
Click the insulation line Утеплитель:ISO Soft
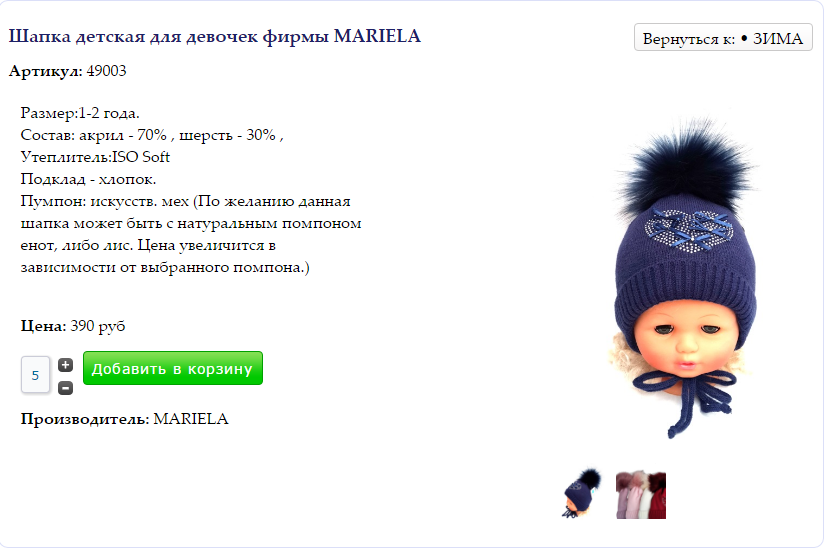pos(95,157)
